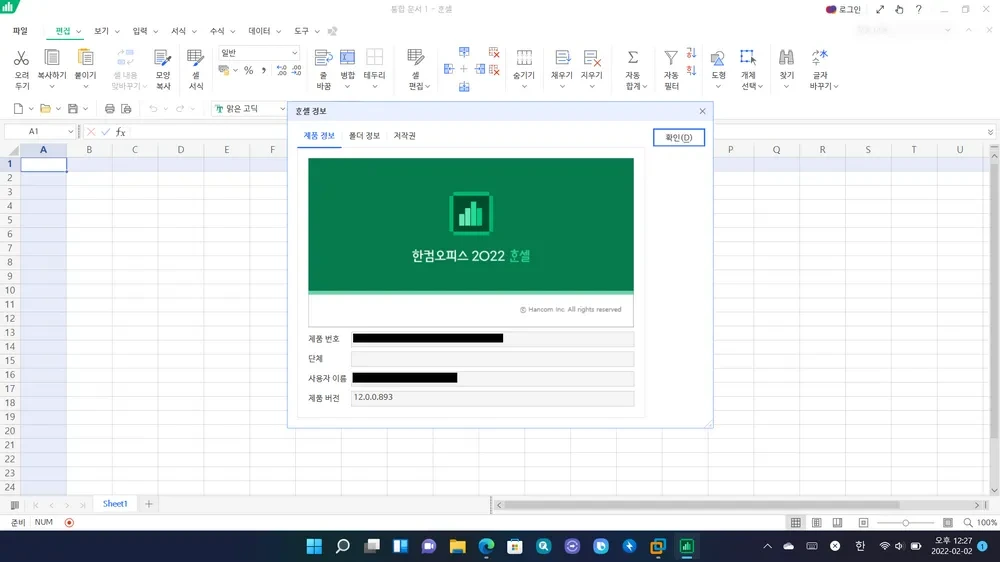Open the number format (일반) dropdown
Viewport: 1000px width, 562px height.
coord(294,53)
